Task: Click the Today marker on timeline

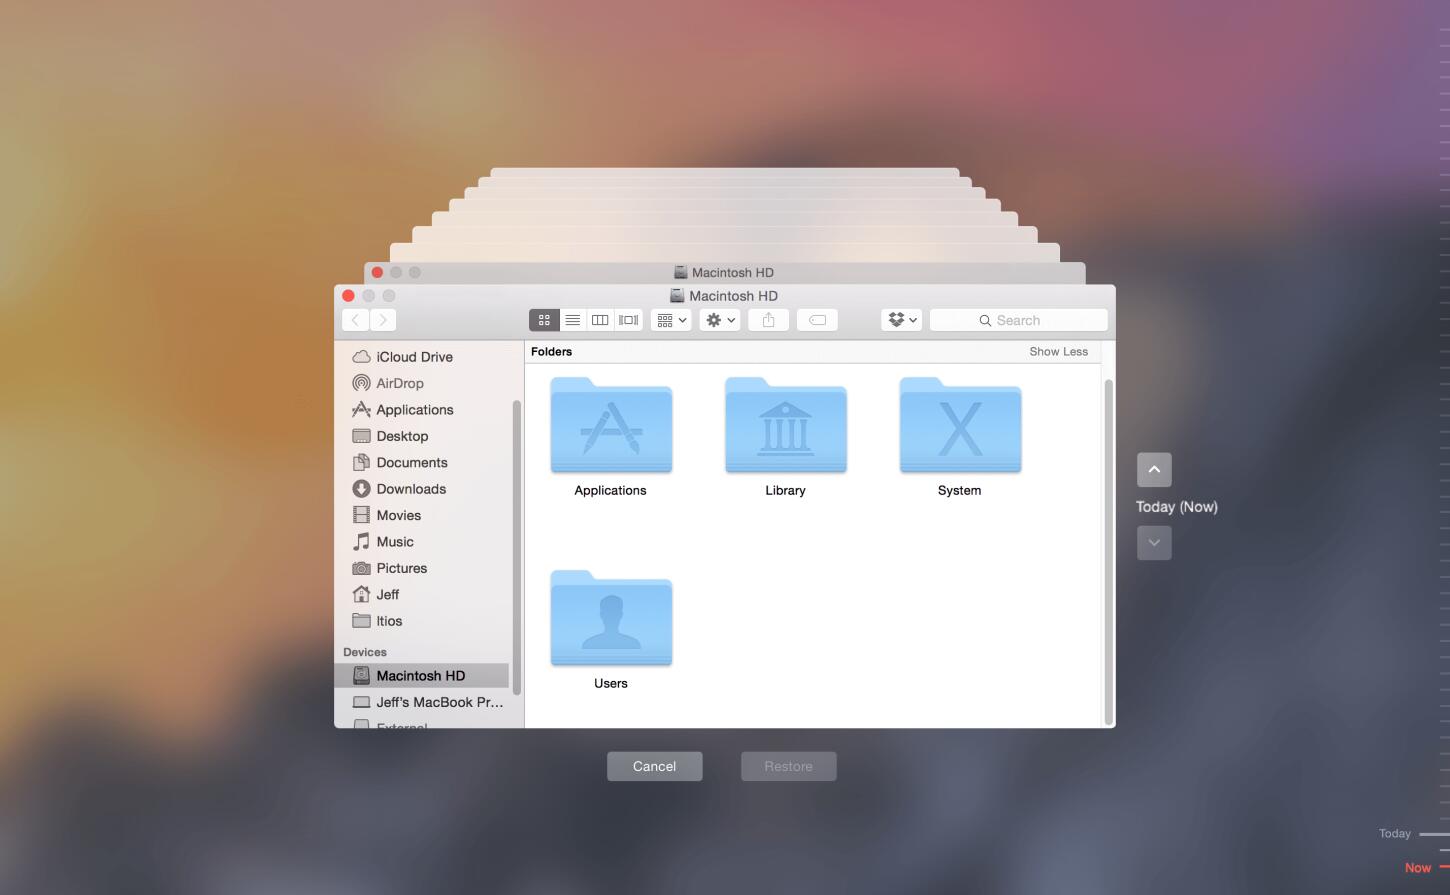Action: 1412,834
